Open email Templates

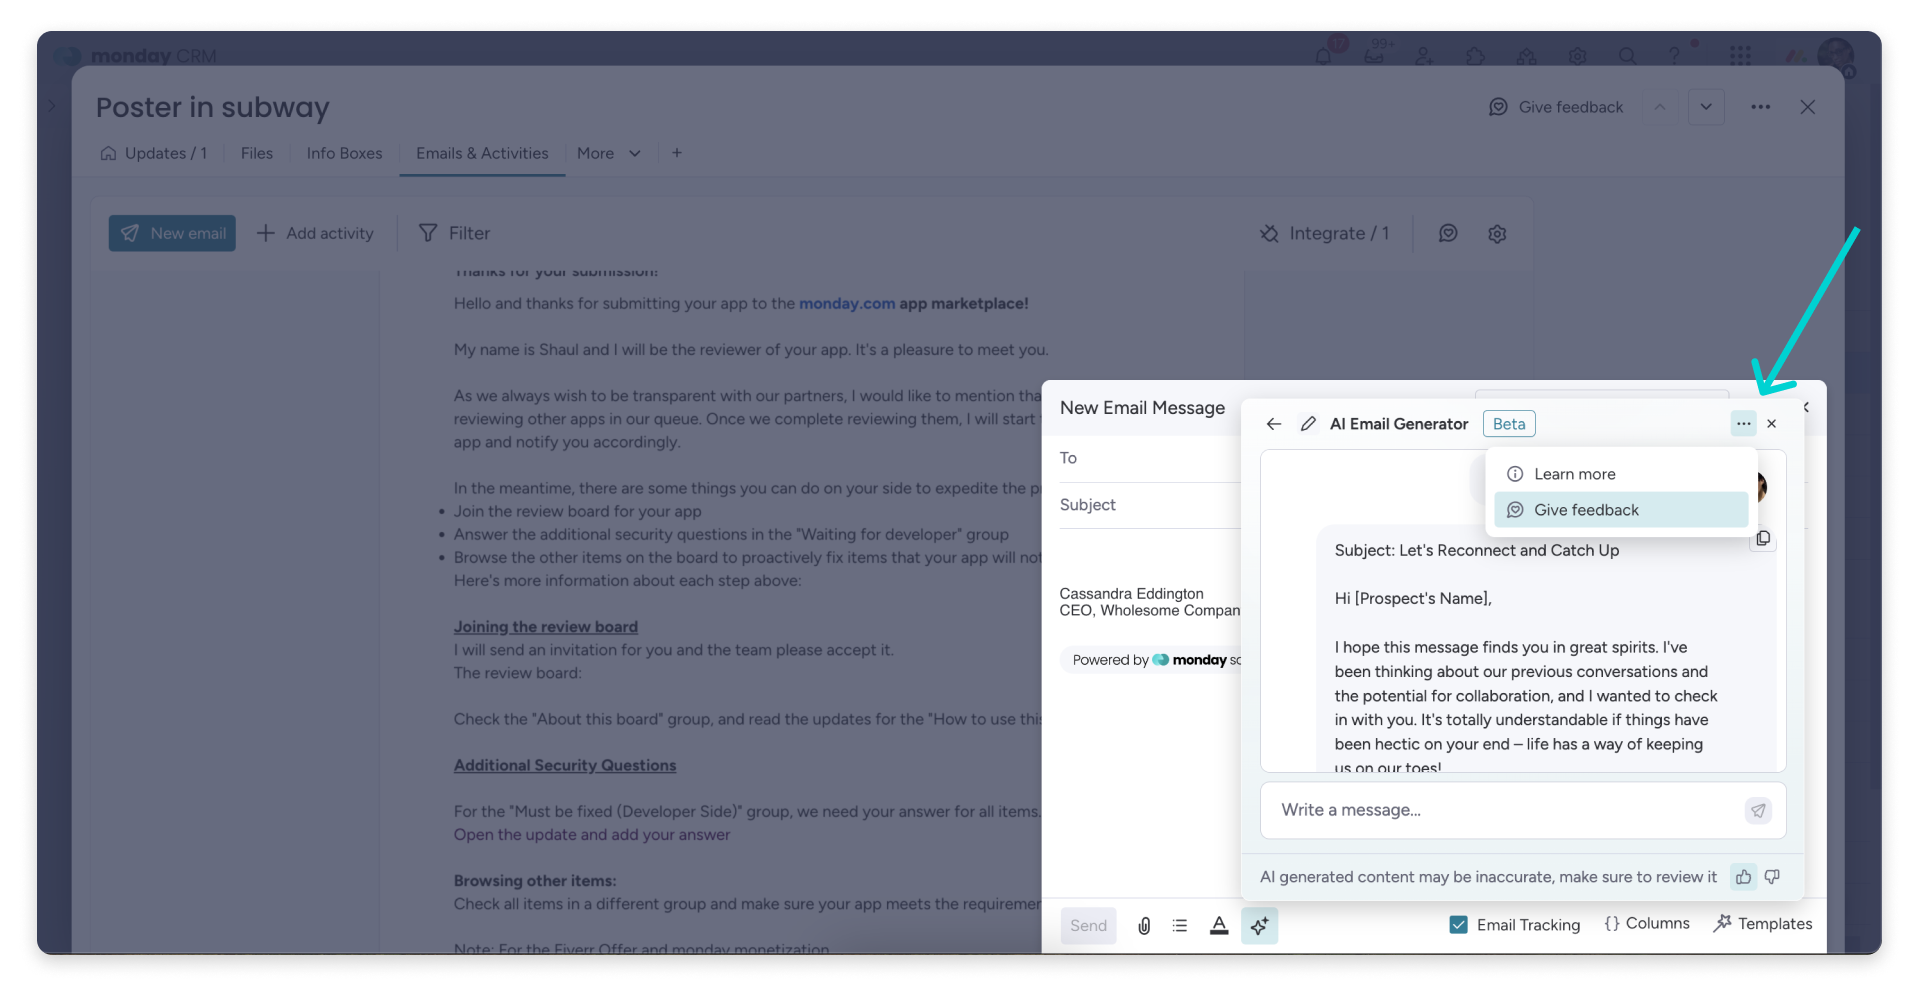pos(1762,924)
